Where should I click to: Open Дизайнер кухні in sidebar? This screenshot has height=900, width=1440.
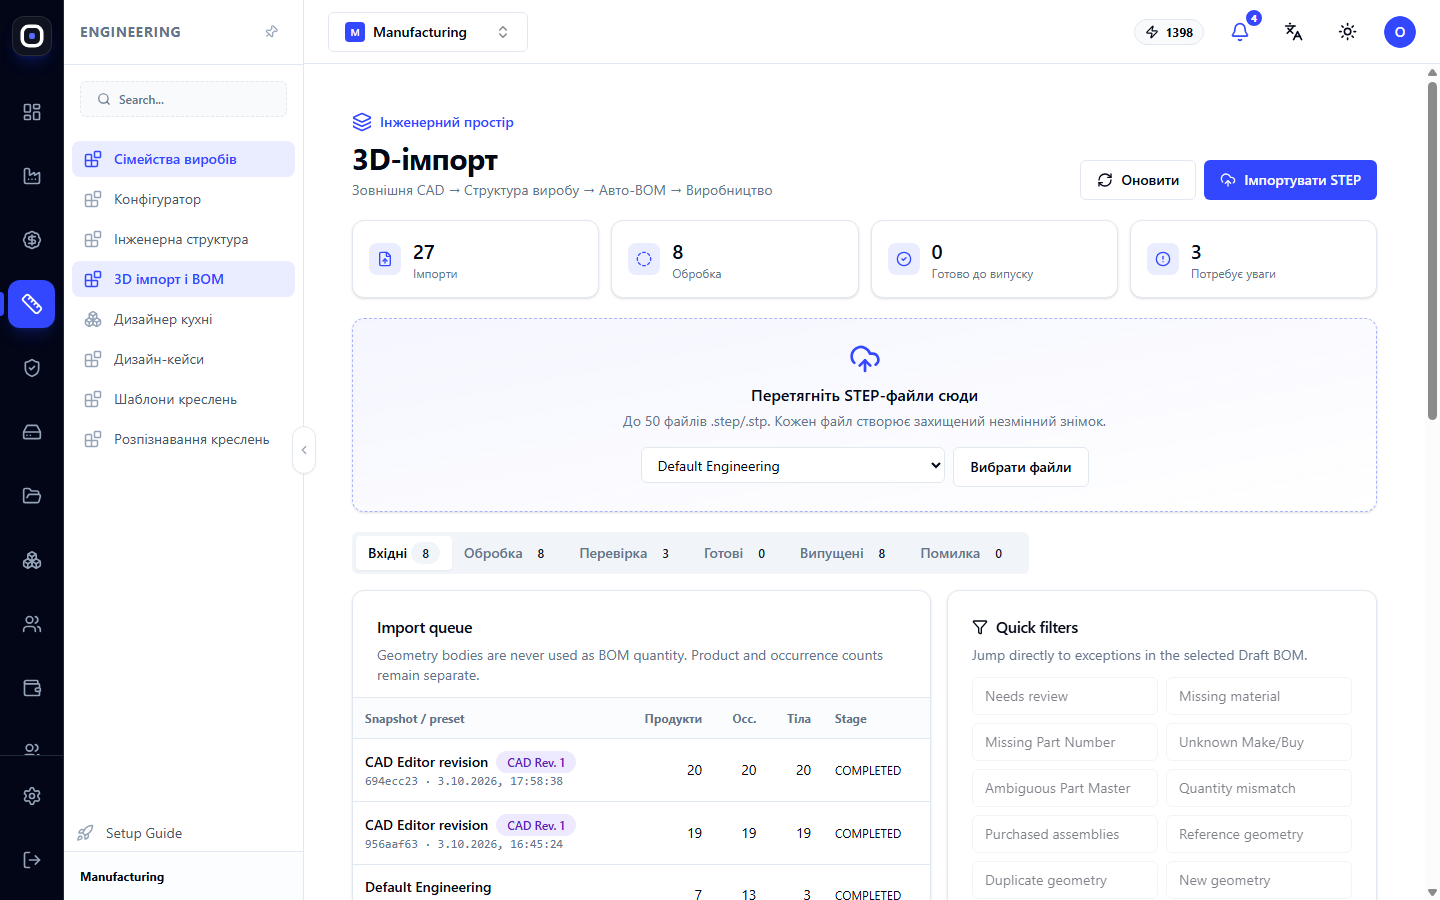pos(183,319)
